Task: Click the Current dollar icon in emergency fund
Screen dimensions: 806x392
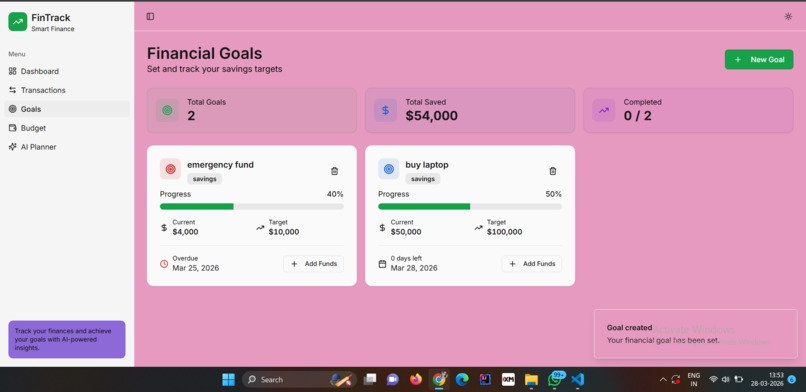Action: coord(164,227)
